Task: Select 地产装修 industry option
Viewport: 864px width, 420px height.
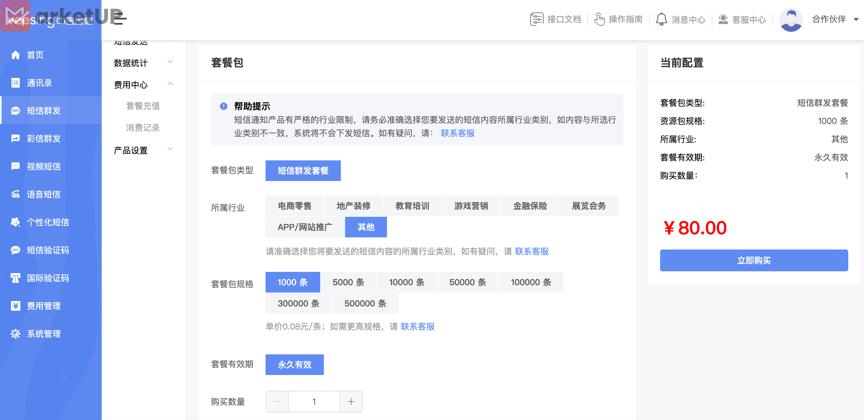Action: [x=353, y=206]
